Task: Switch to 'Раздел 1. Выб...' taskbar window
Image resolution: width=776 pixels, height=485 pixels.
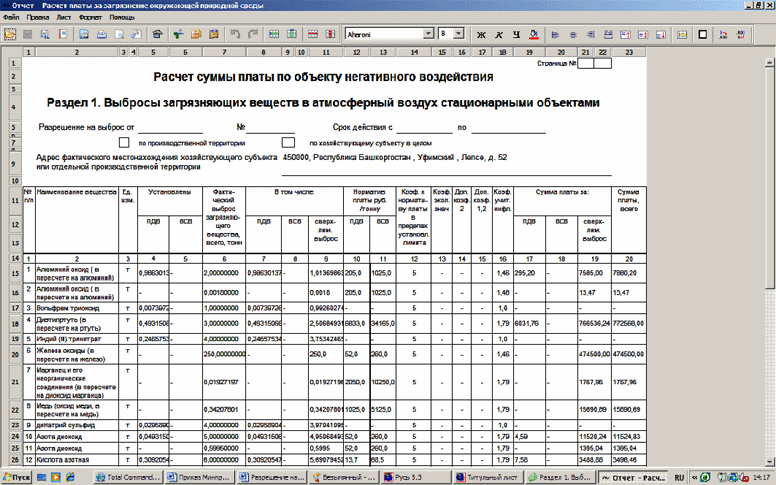Action: (560, 478)
